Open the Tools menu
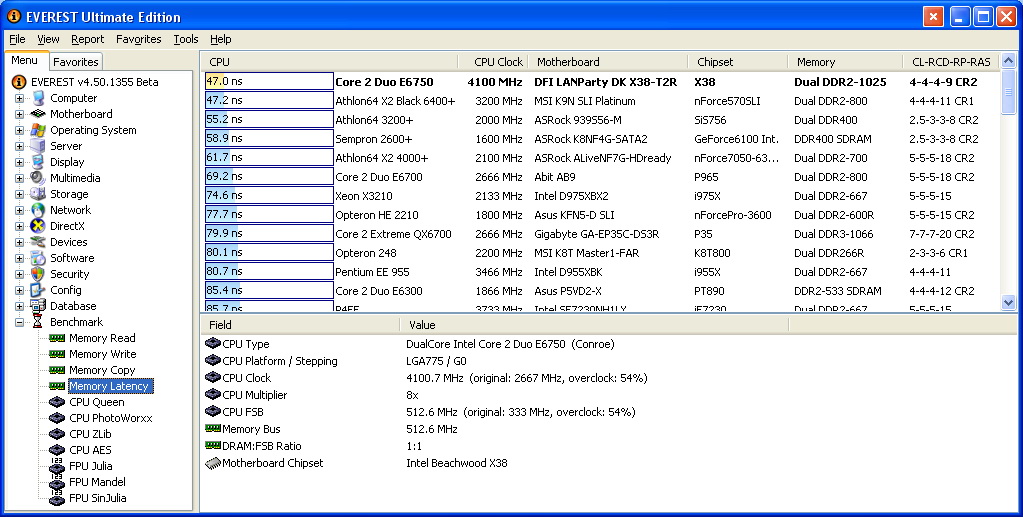The height and width of the screenshot is (517, 1023). (186, 39)
